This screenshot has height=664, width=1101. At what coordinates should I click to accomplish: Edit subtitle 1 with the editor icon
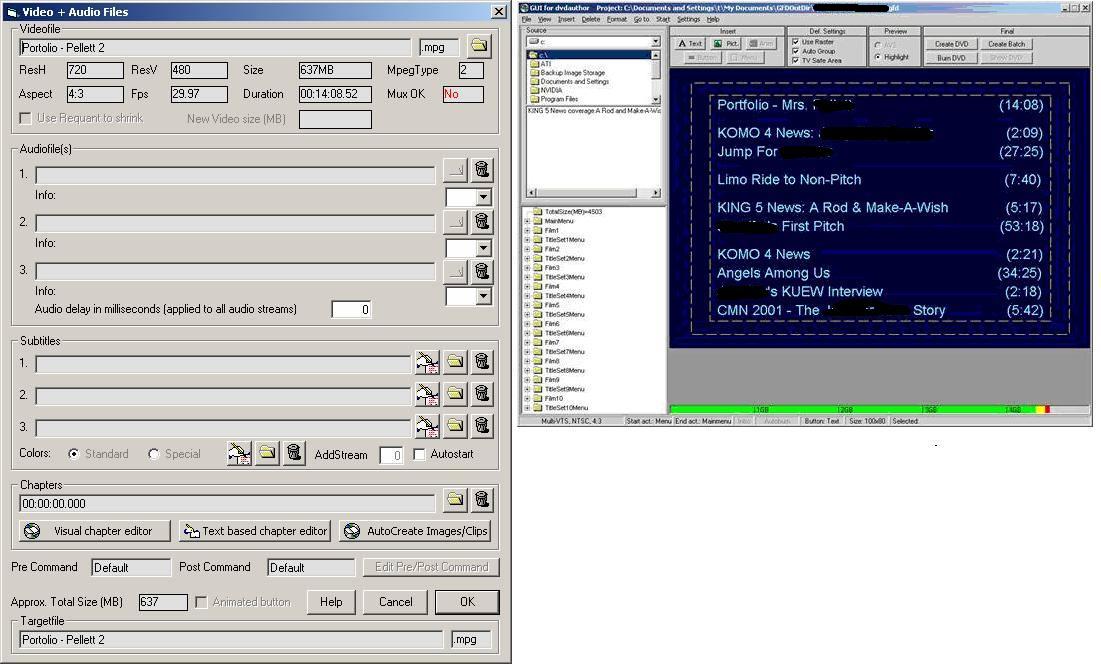click(x=427, y=362)
